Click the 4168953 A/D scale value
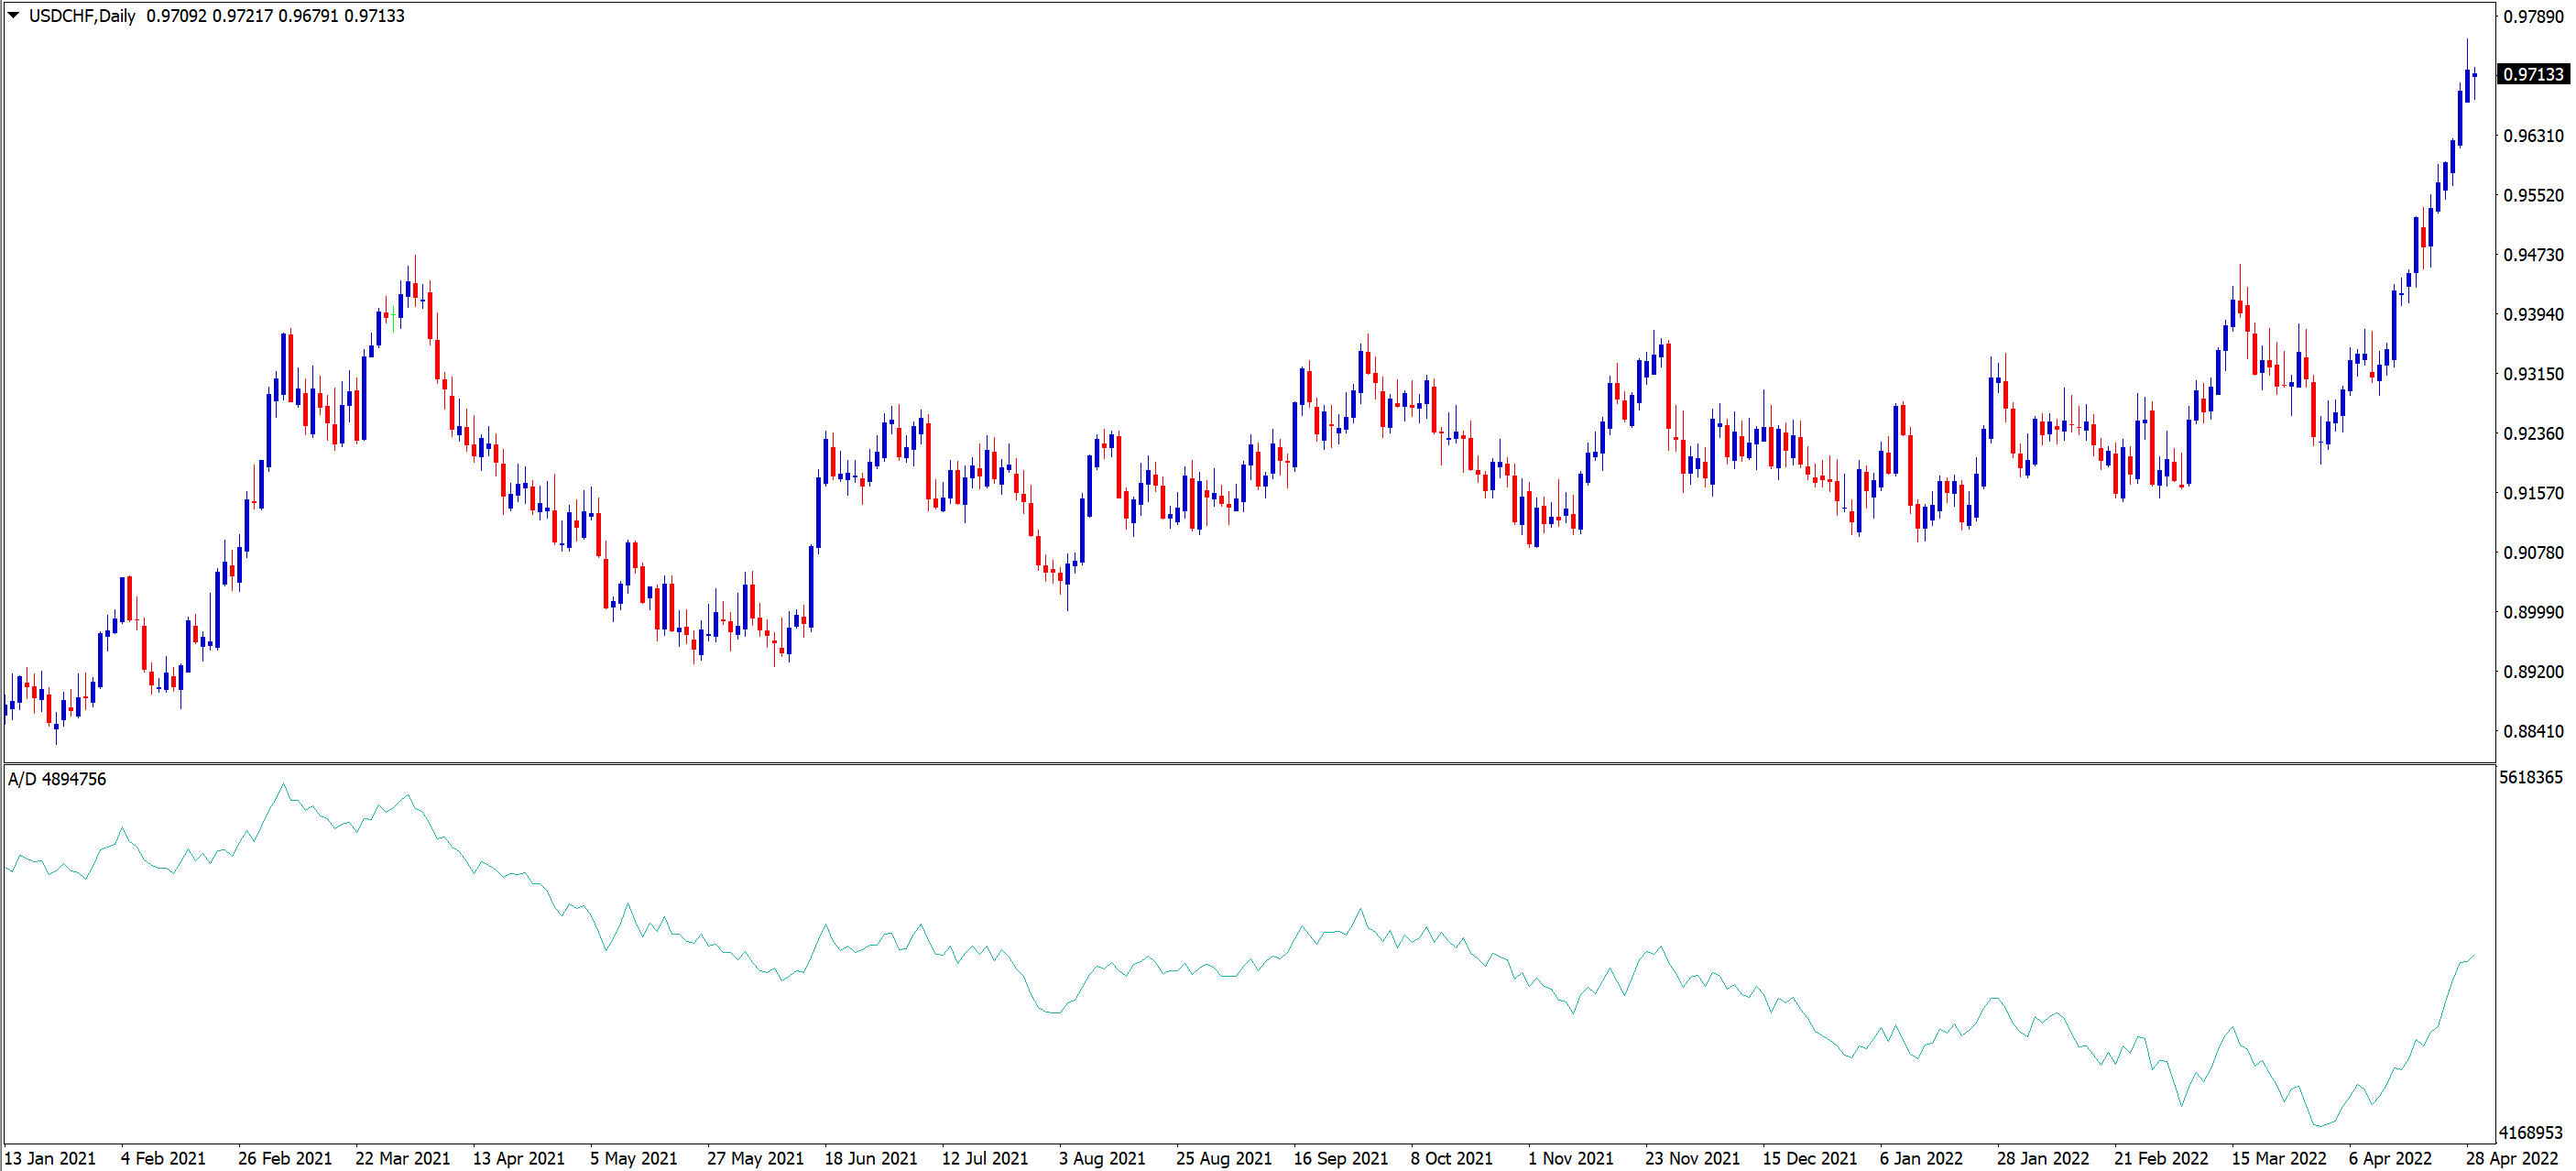The width and height of the screenshot is (2576, 1171). tap(2530, 1132)
